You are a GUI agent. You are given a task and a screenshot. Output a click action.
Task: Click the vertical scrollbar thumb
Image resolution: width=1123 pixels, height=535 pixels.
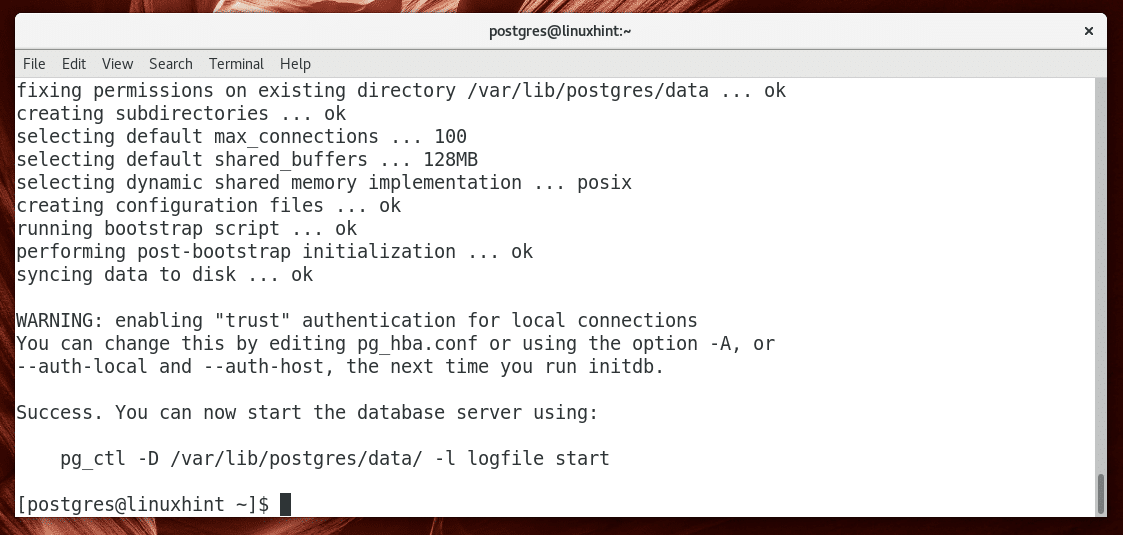[1101, 493]
